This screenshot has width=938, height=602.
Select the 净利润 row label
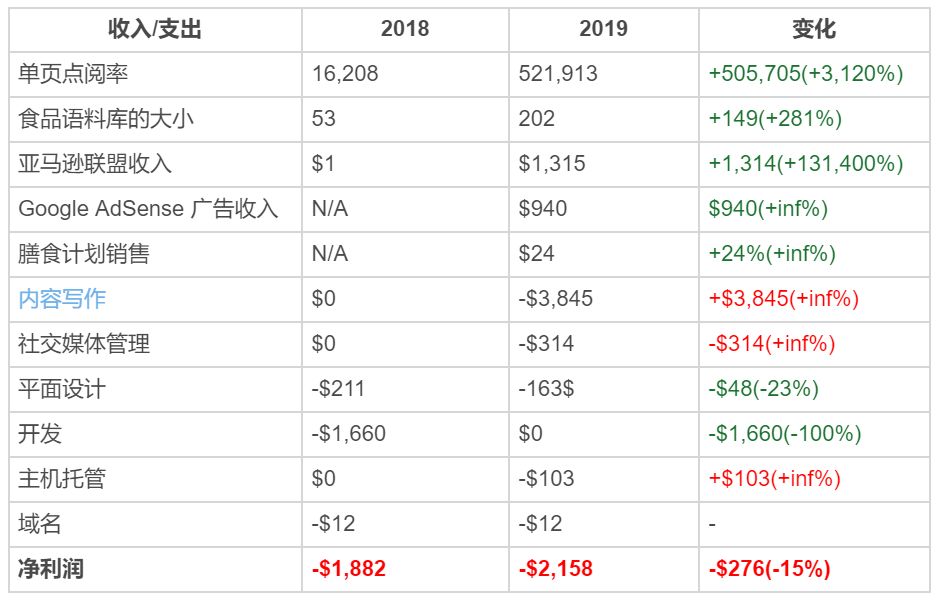click(x=51, y=569)
